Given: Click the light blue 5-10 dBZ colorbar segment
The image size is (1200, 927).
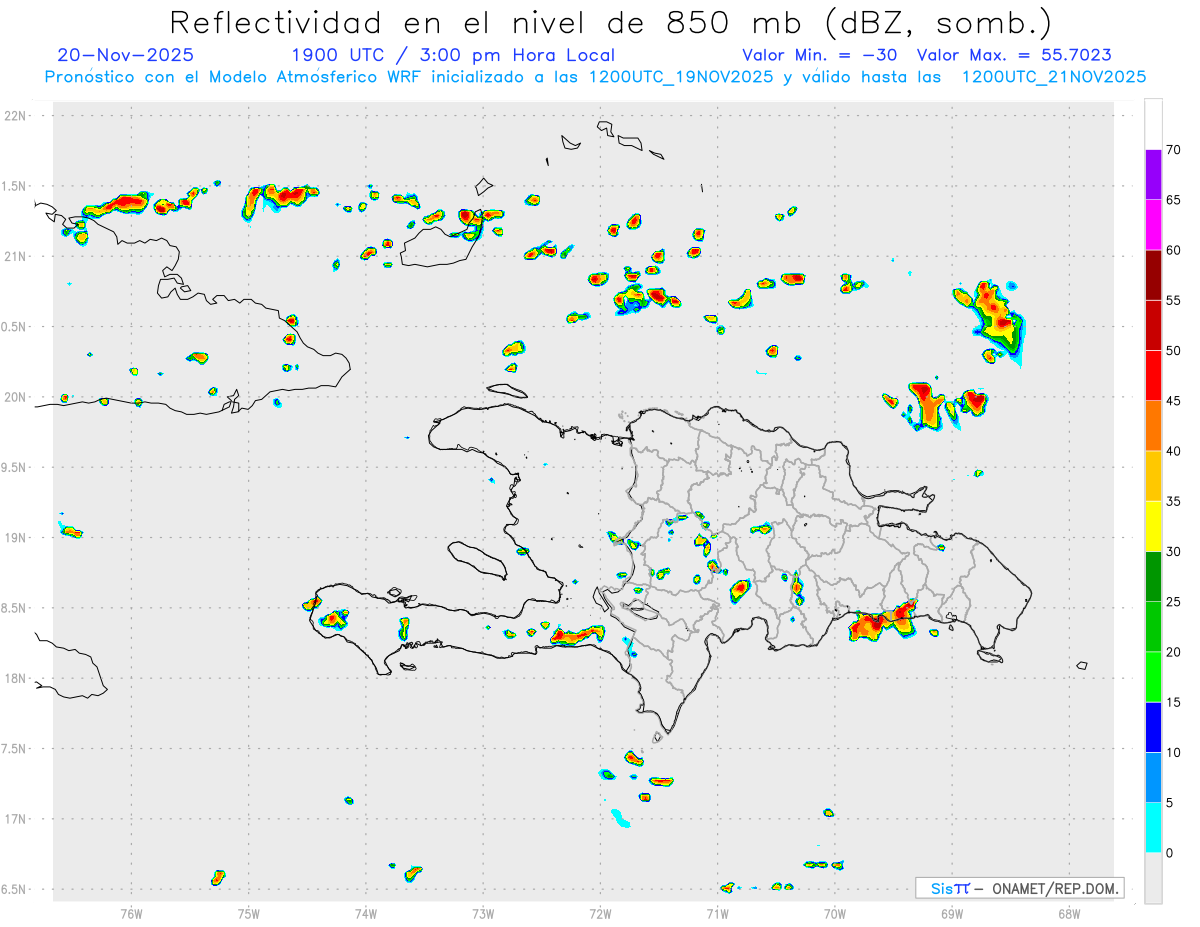Looking at the screenshot, I should pos(1153,777).
